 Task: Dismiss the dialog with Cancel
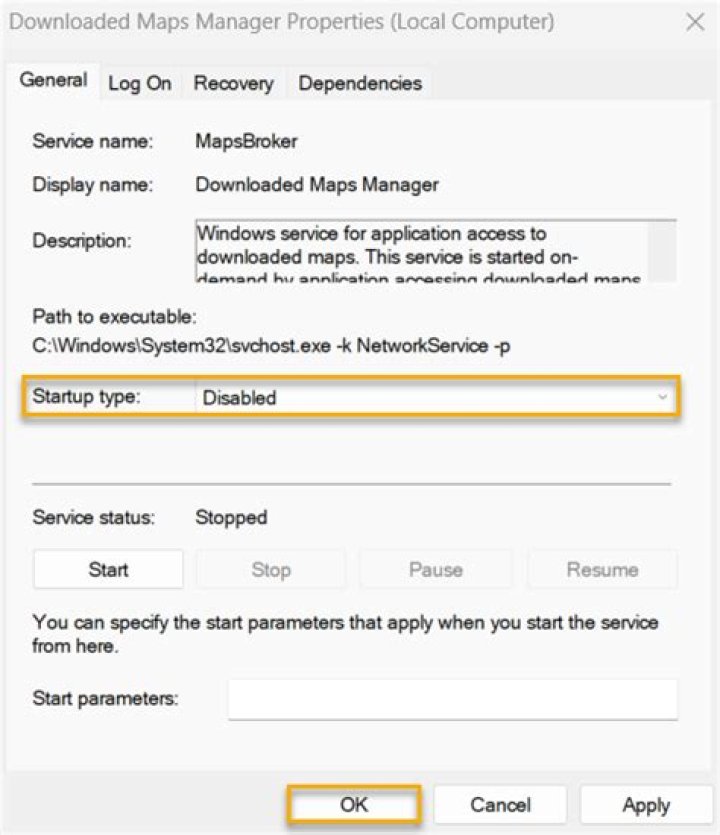pyautogui.click(x=499, y=804)
